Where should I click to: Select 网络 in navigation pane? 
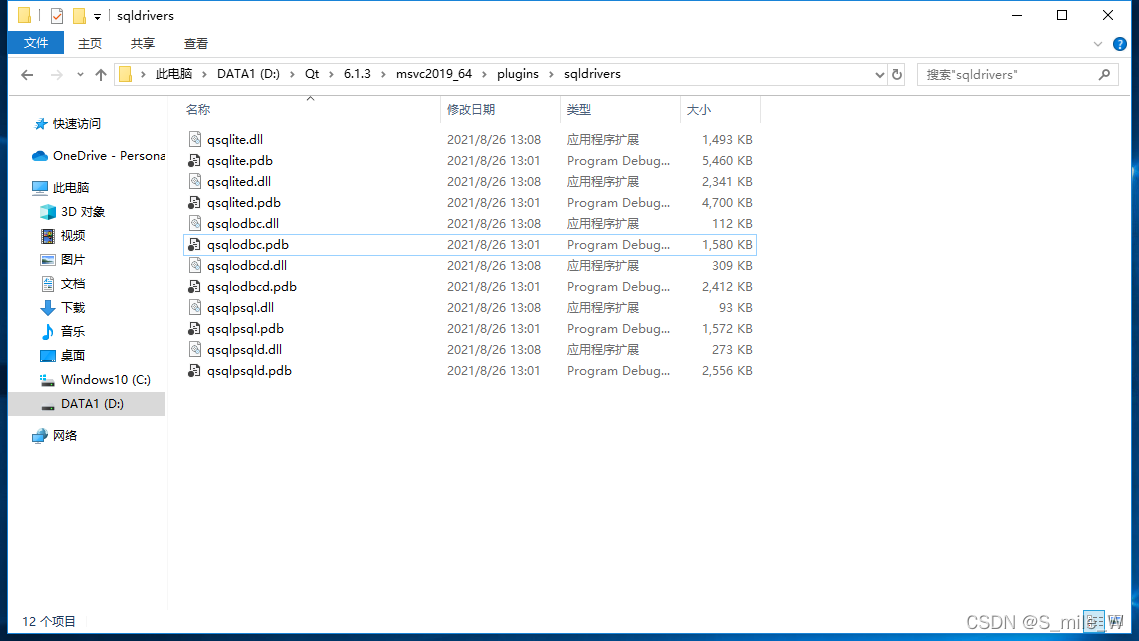pos(65,435)
